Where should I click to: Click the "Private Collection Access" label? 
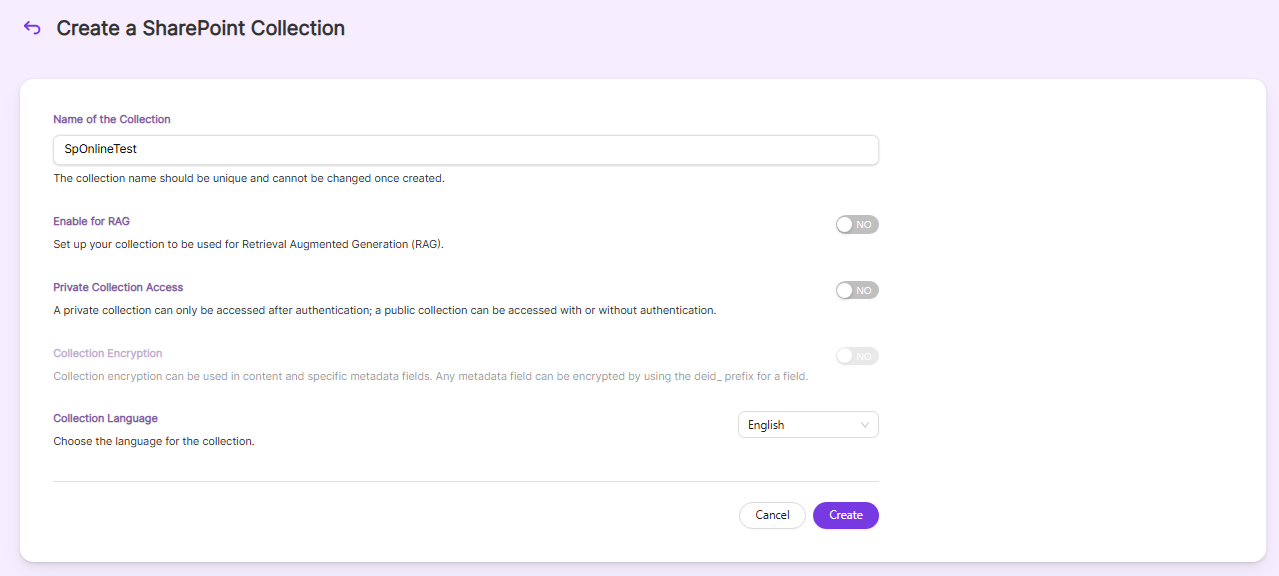pos(118,287)
